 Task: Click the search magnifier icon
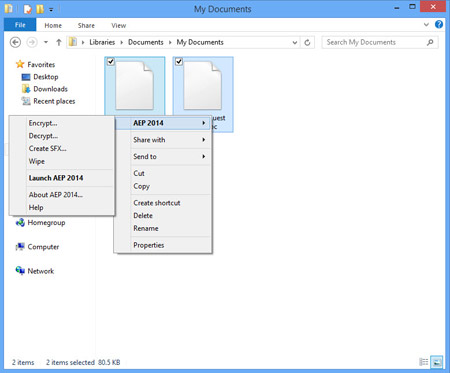point(430,42)
